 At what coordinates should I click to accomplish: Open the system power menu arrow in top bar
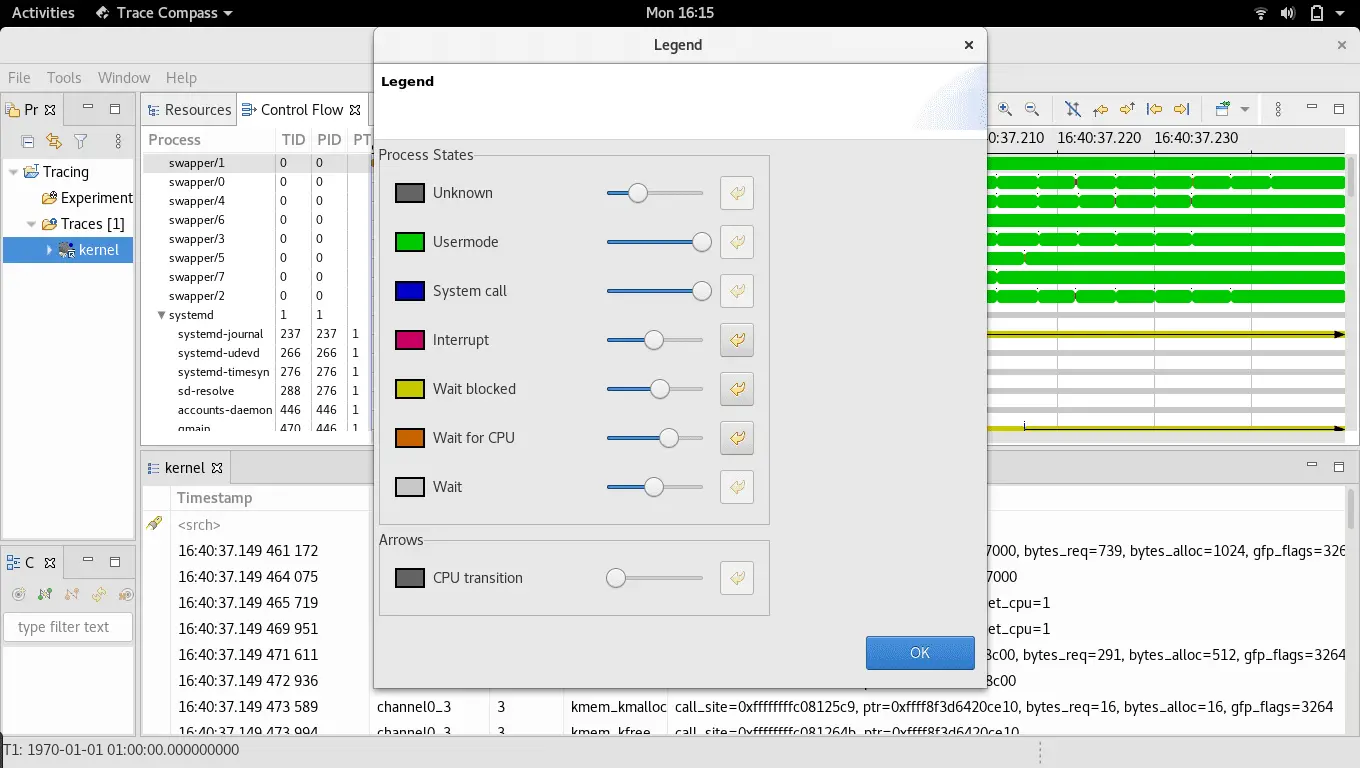click(1342, 13)
